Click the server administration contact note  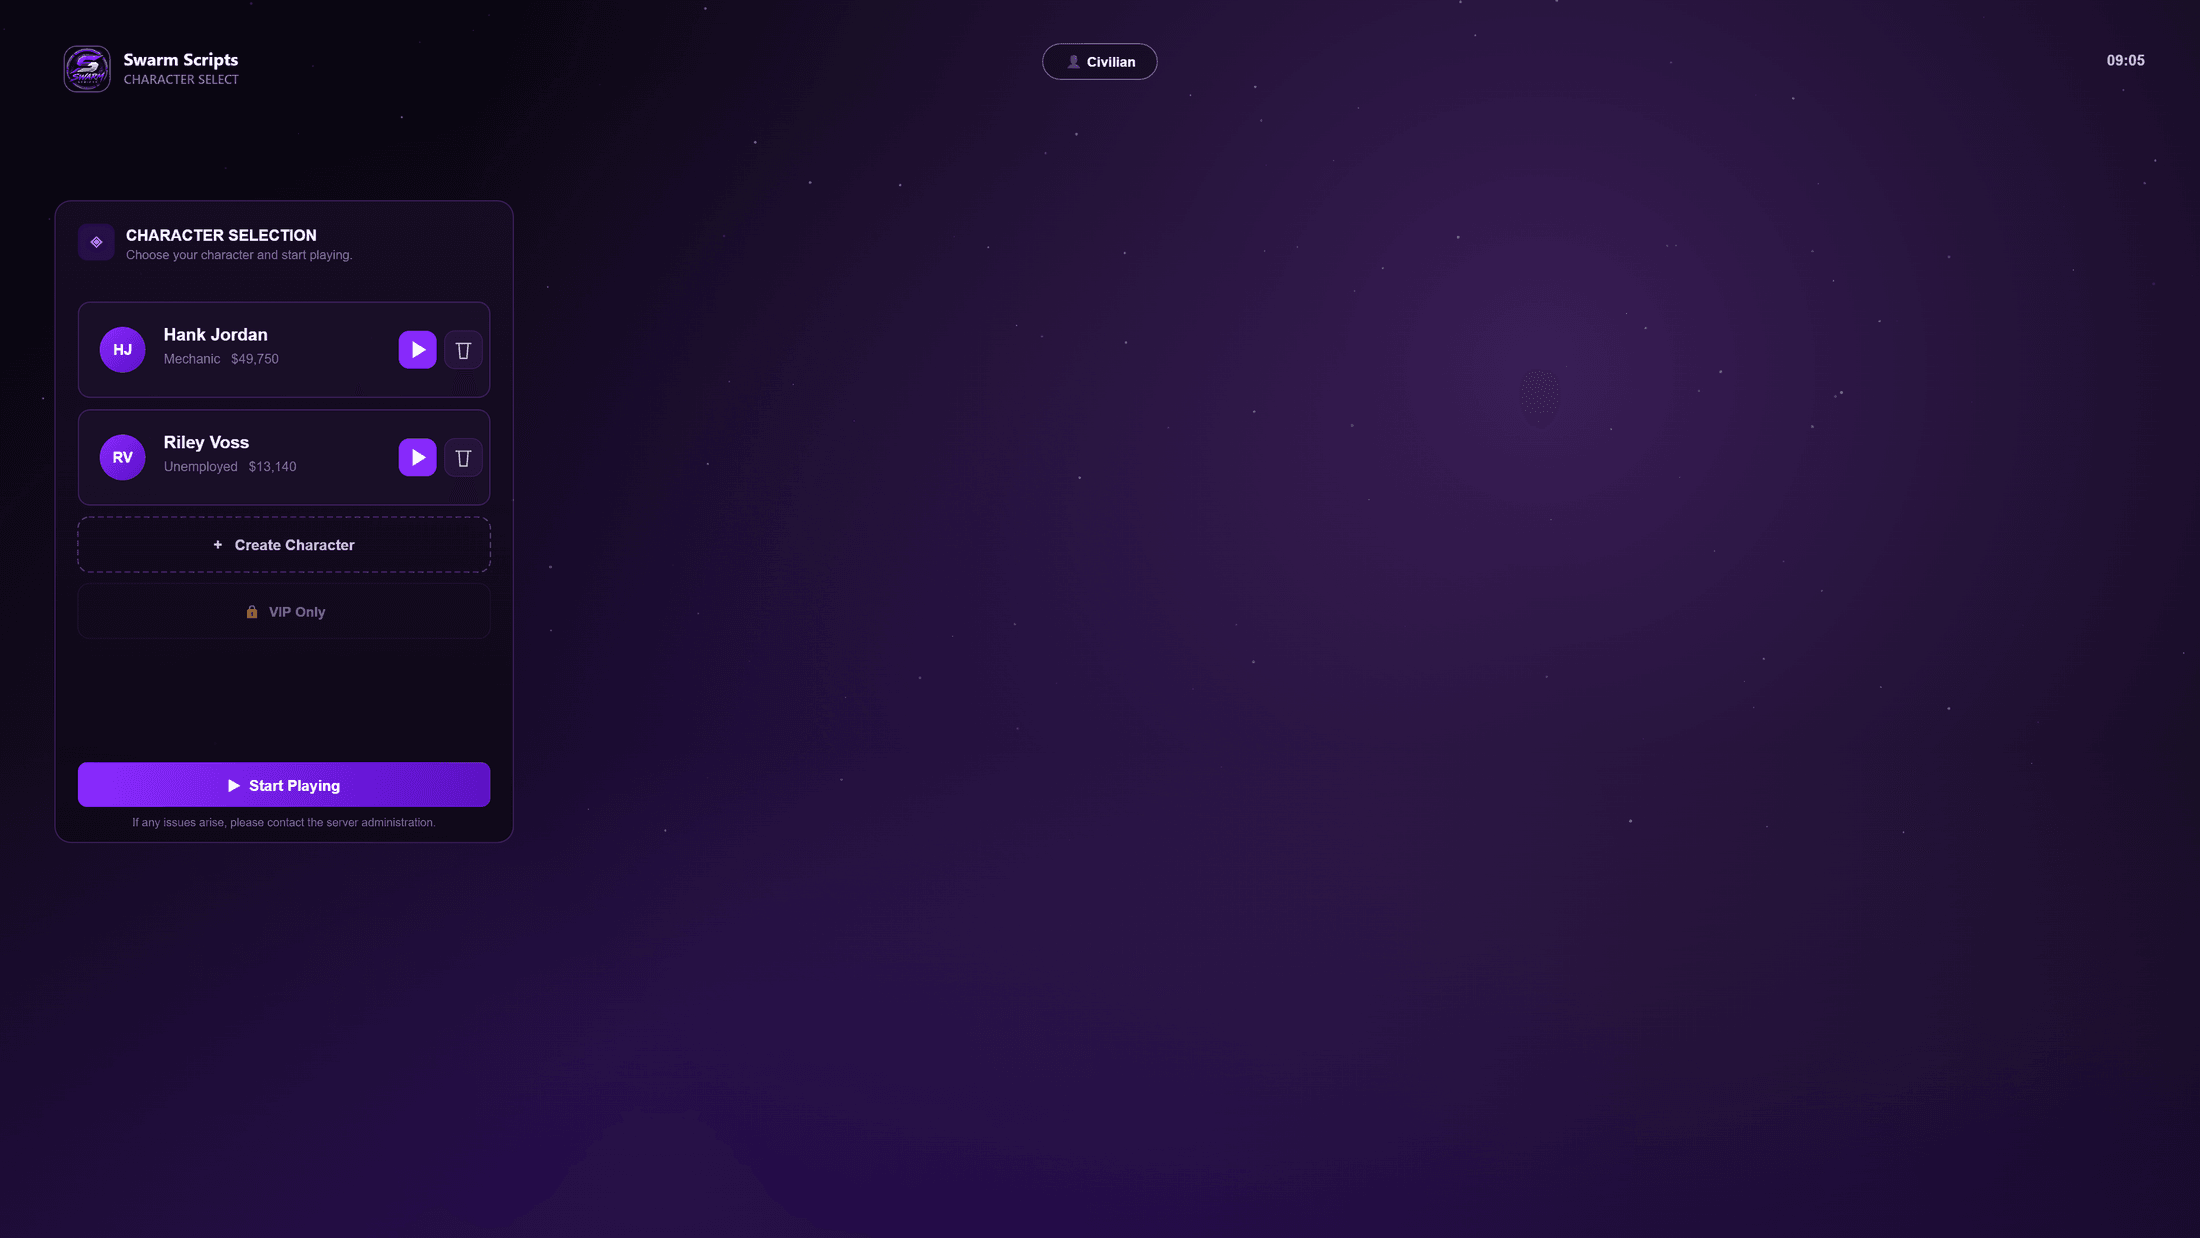pos(284,823)
